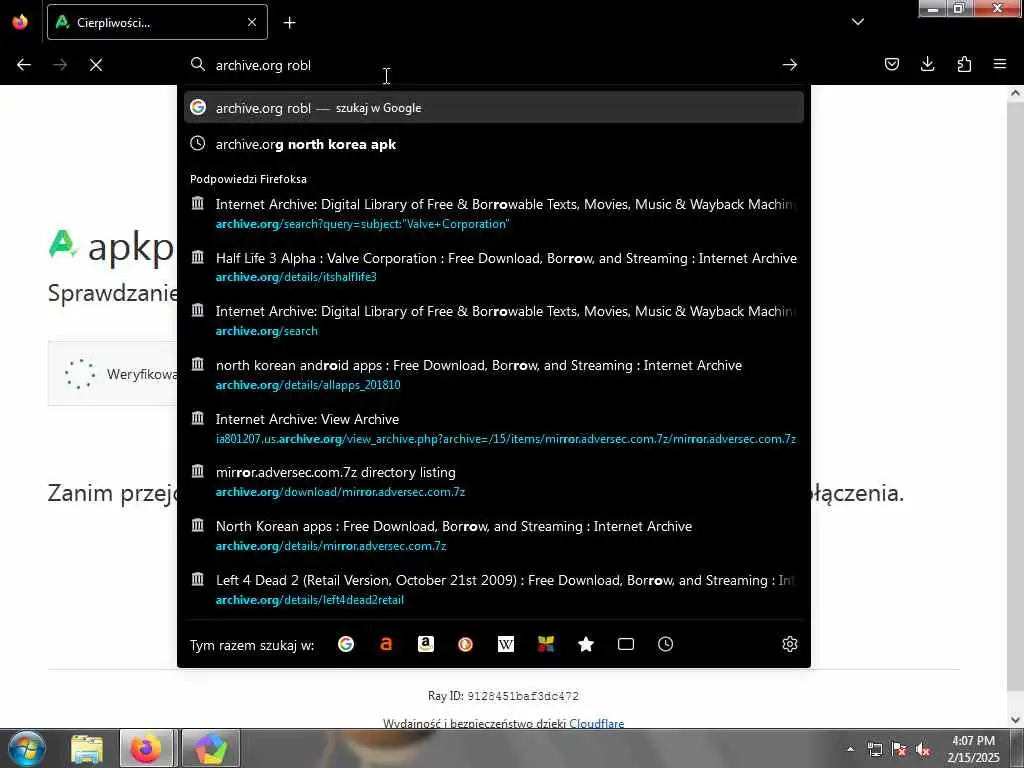Open the Firefox hamburger menu

1000,64
